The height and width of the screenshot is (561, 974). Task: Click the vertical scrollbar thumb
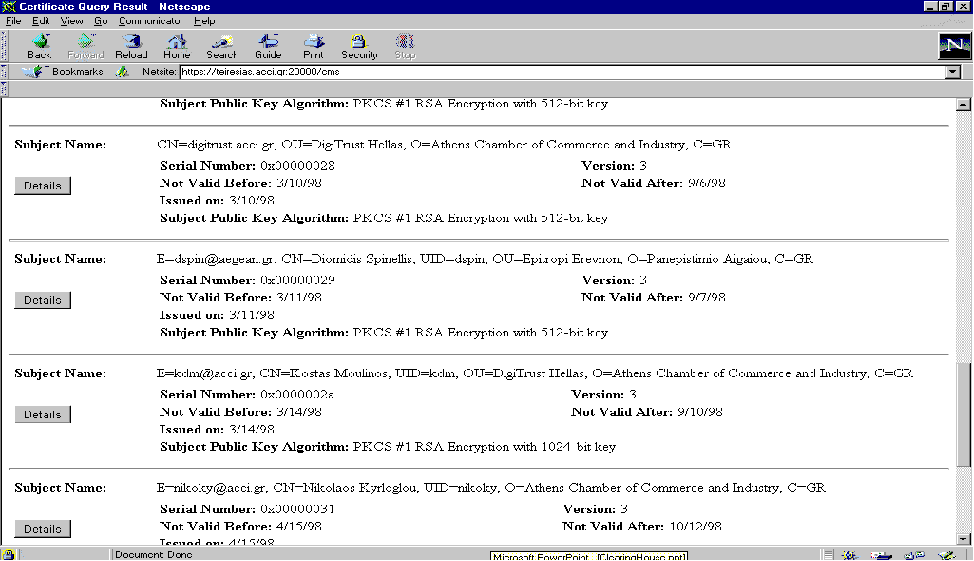tap(963, 413)
